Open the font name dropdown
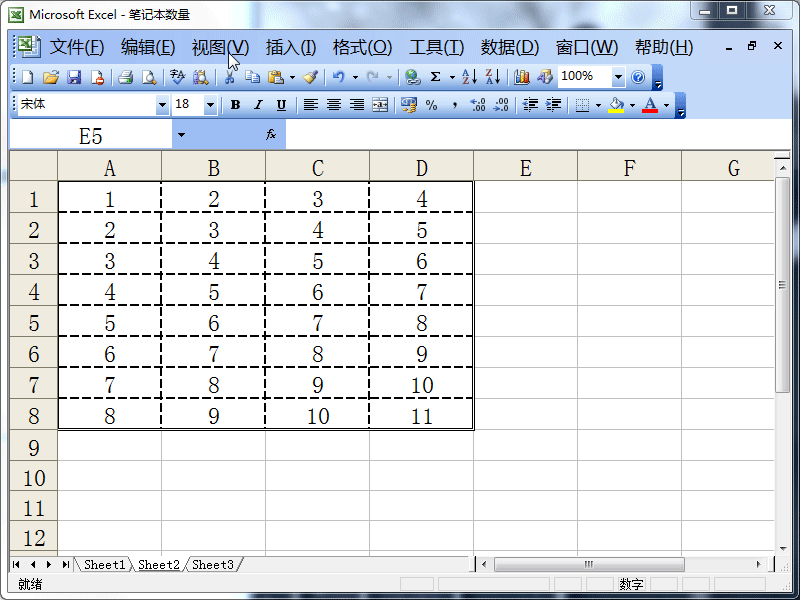Image resolution: width=800 pixels, height=600 pixels. tap(162, 105)
